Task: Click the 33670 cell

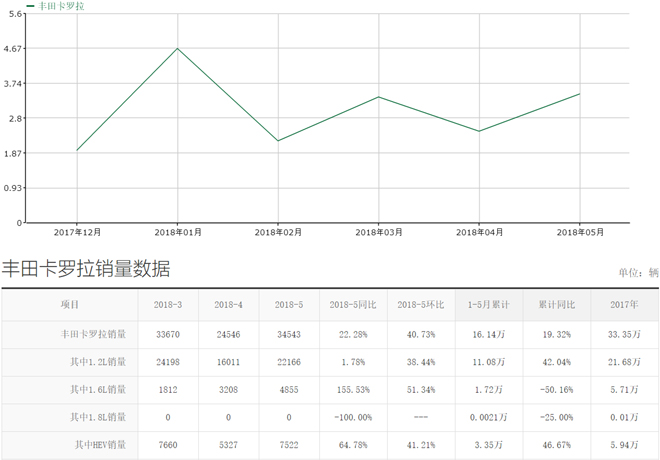Action: coord(168,335)
